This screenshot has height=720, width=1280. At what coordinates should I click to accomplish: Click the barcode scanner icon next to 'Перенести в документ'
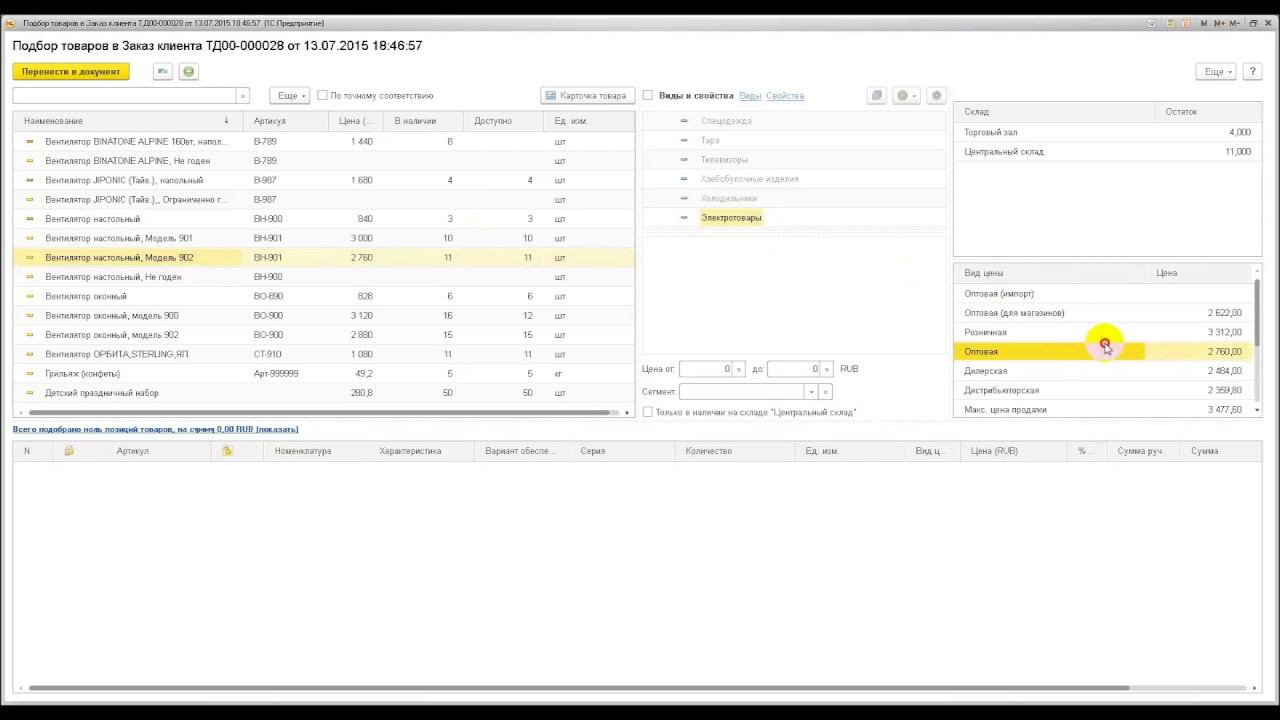click(x=162, y=72)
